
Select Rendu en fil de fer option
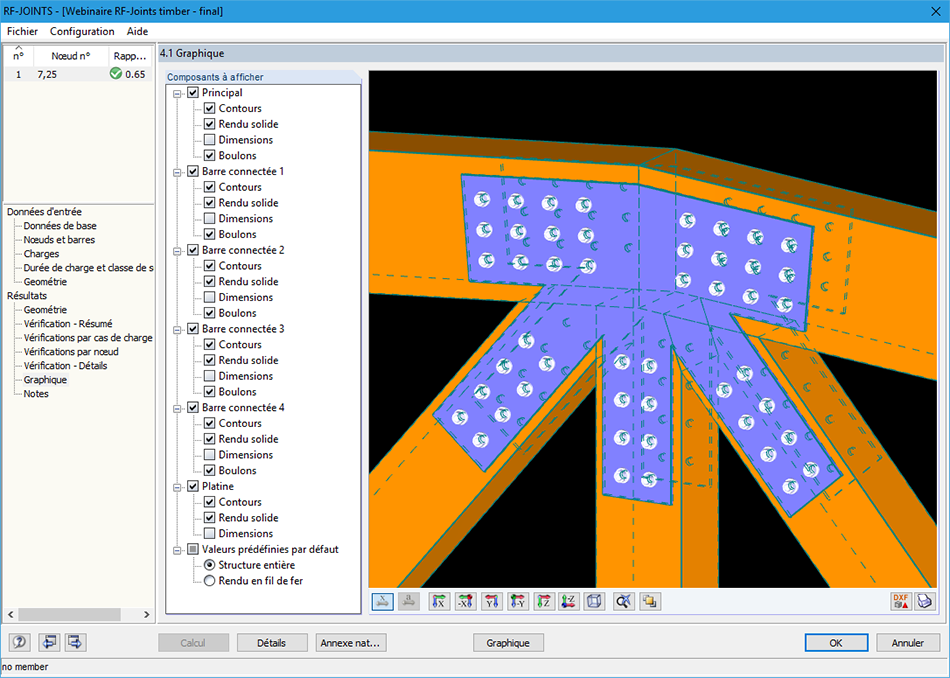(210, 581)
